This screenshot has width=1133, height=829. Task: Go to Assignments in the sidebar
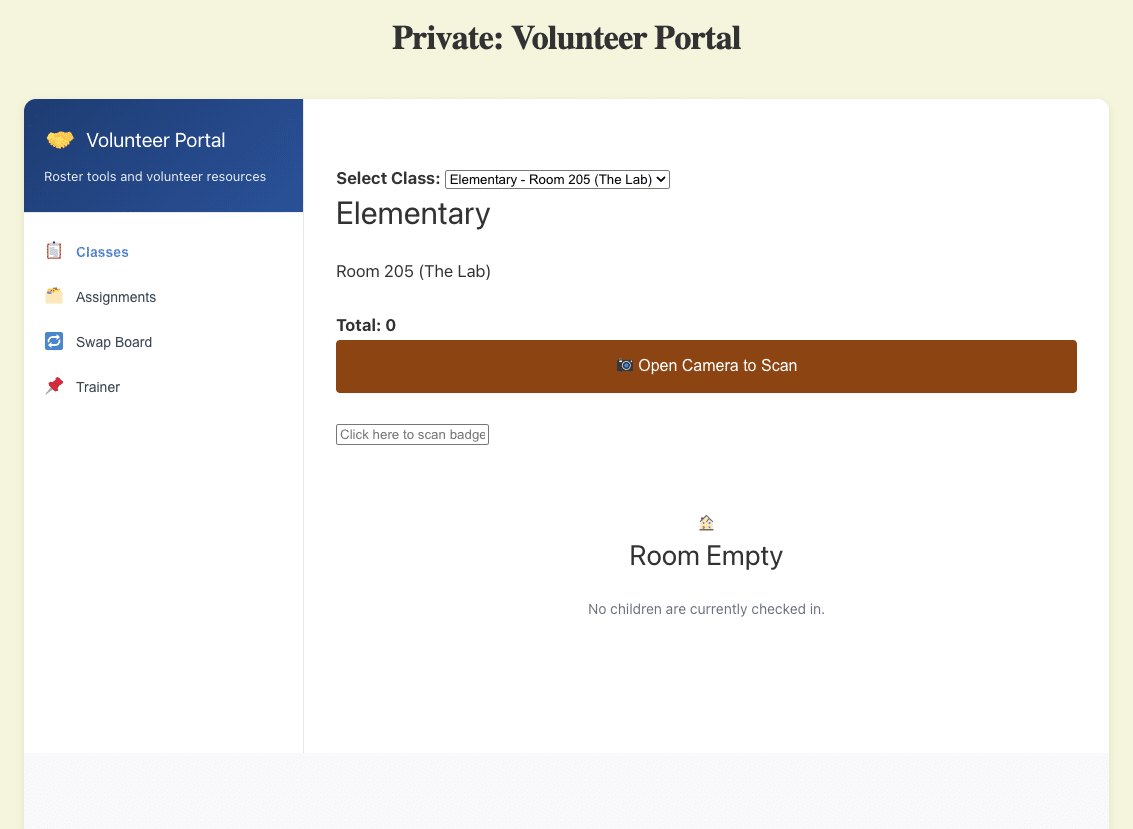coord(116,297)
